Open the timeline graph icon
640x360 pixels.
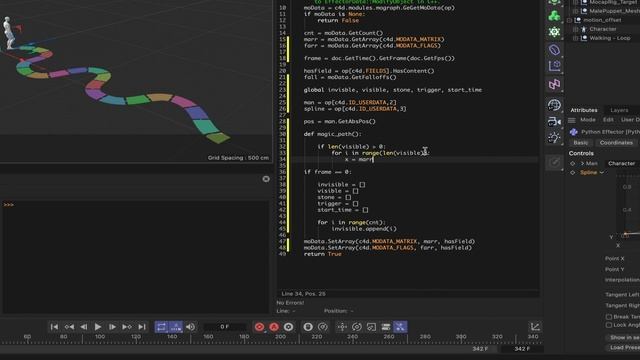(x=535, y=327)
